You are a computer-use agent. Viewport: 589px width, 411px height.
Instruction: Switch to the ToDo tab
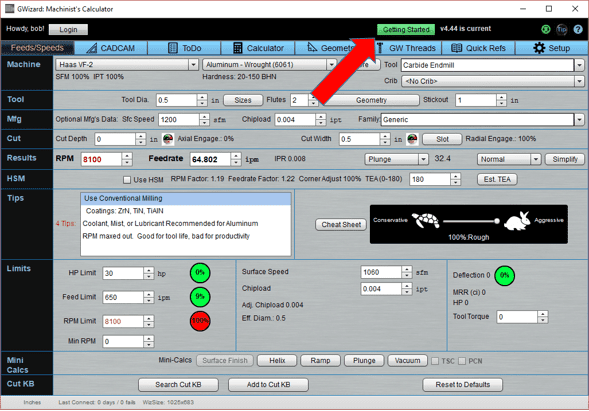tap(184, 48)
